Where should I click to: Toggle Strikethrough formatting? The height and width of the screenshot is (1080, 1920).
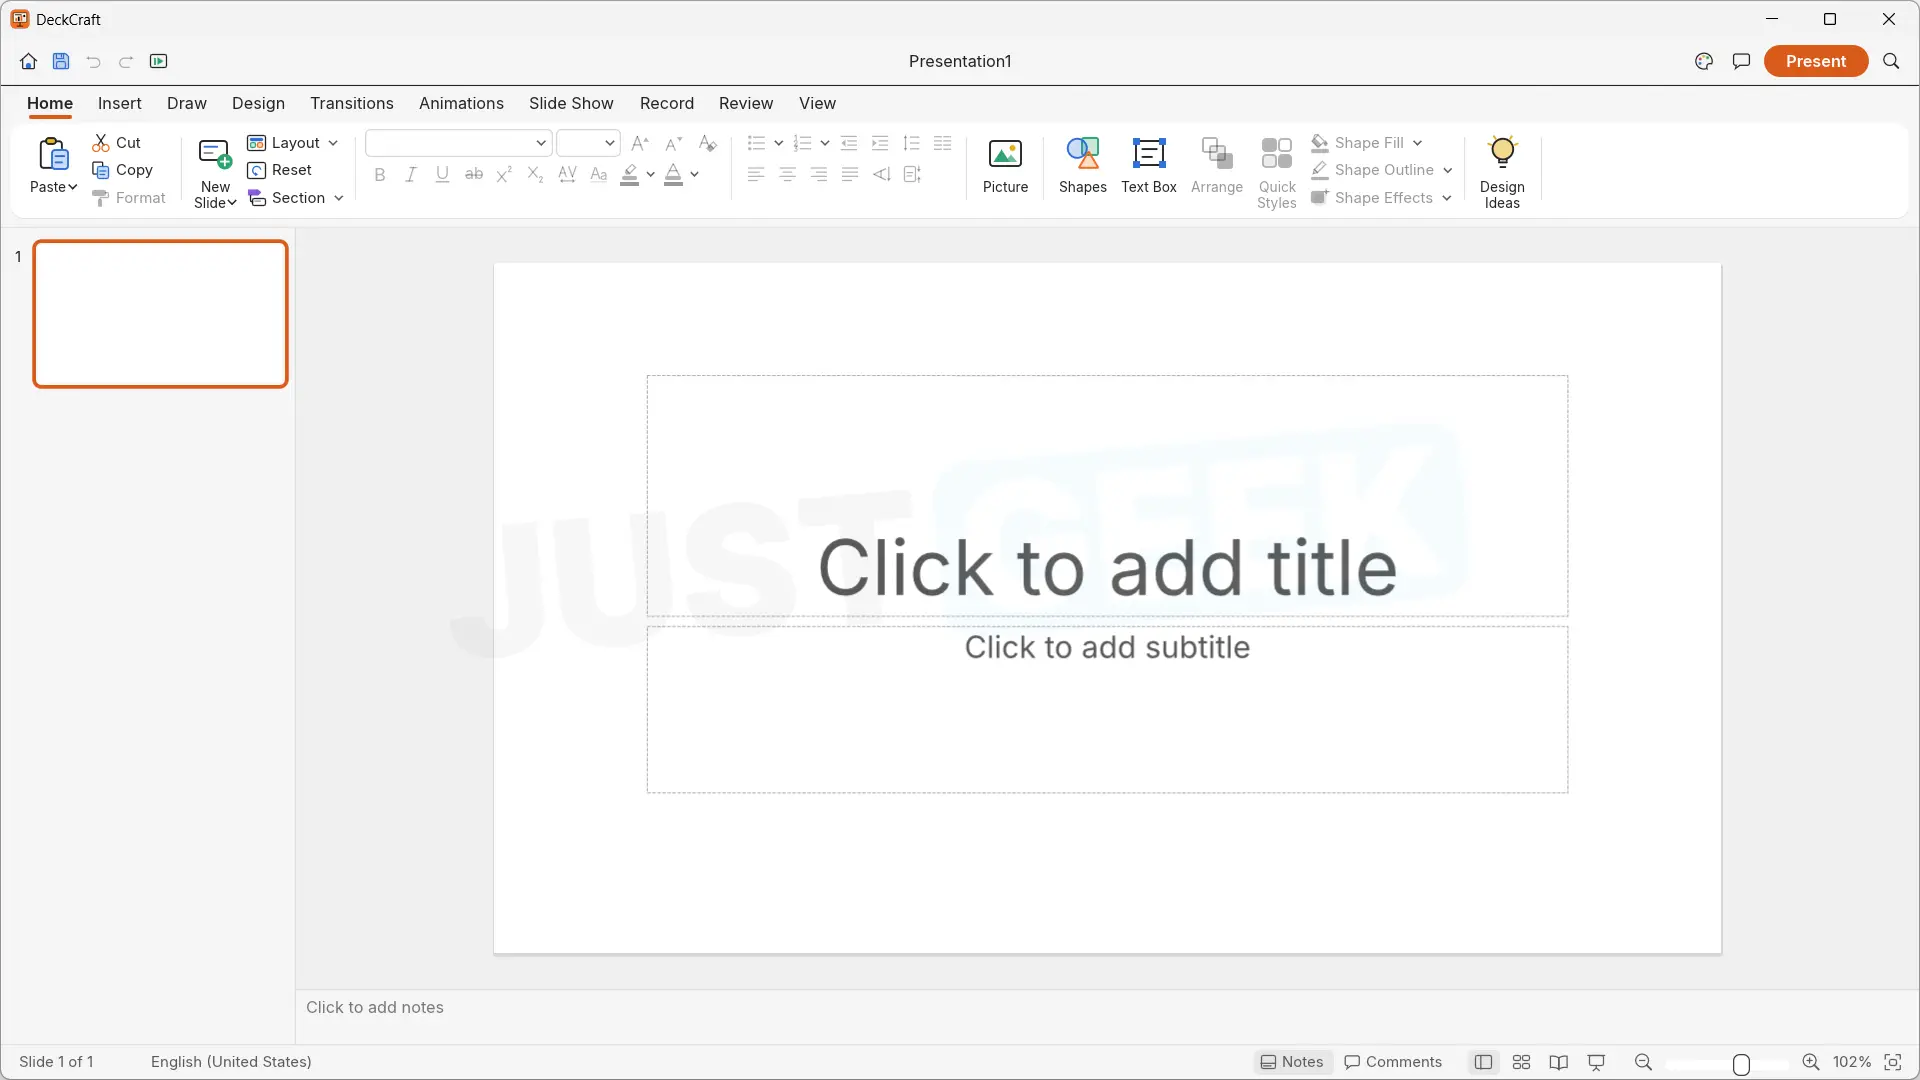pos(474,175)
